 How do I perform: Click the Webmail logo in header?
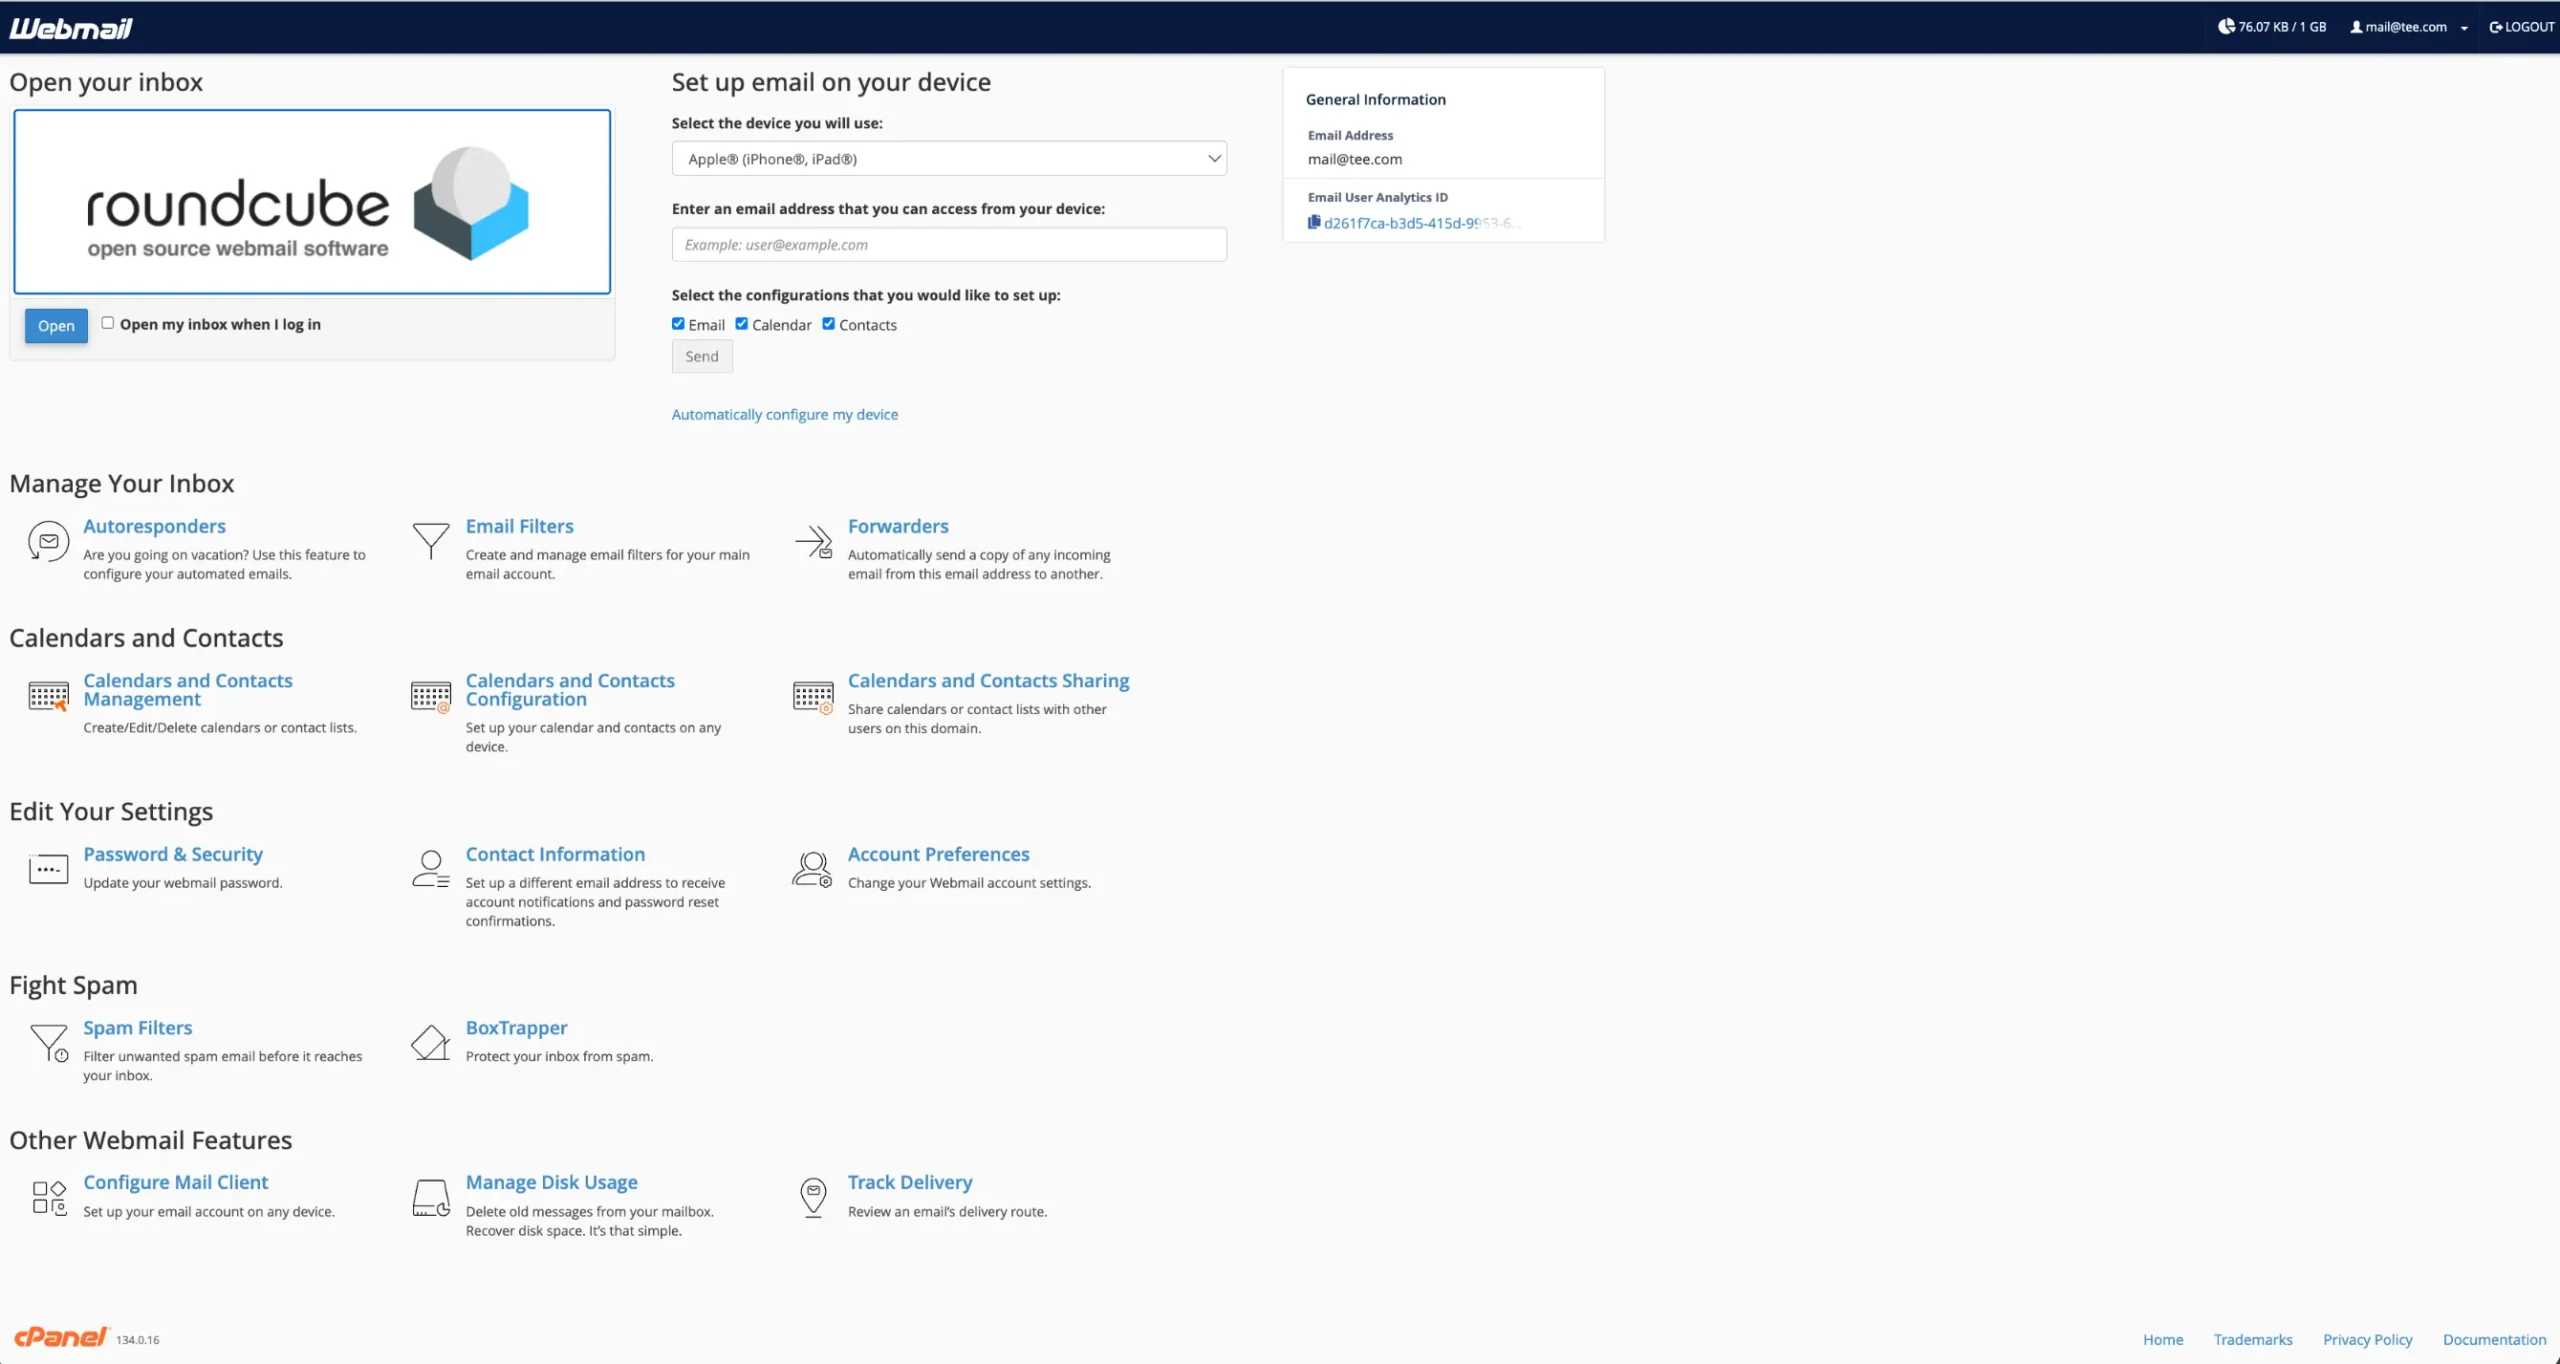pyautogui.click(x=71, y=28)
